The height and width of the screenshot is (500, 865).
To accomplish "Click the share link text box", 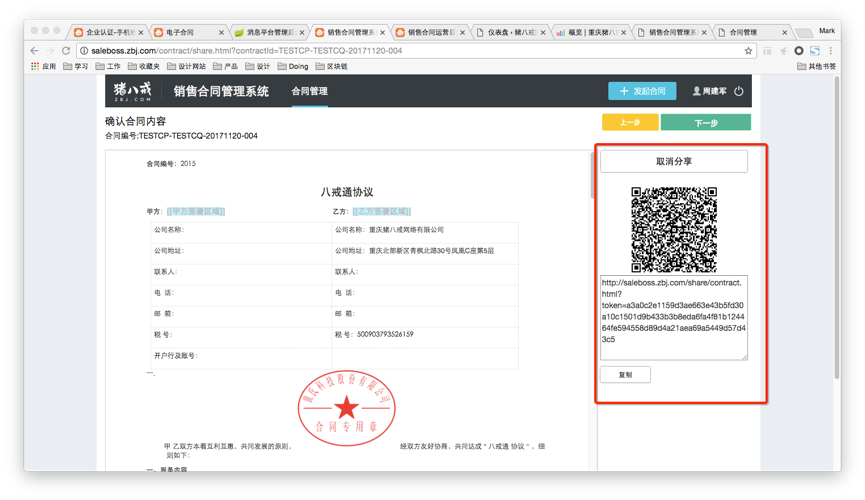I will pos(674,318).
